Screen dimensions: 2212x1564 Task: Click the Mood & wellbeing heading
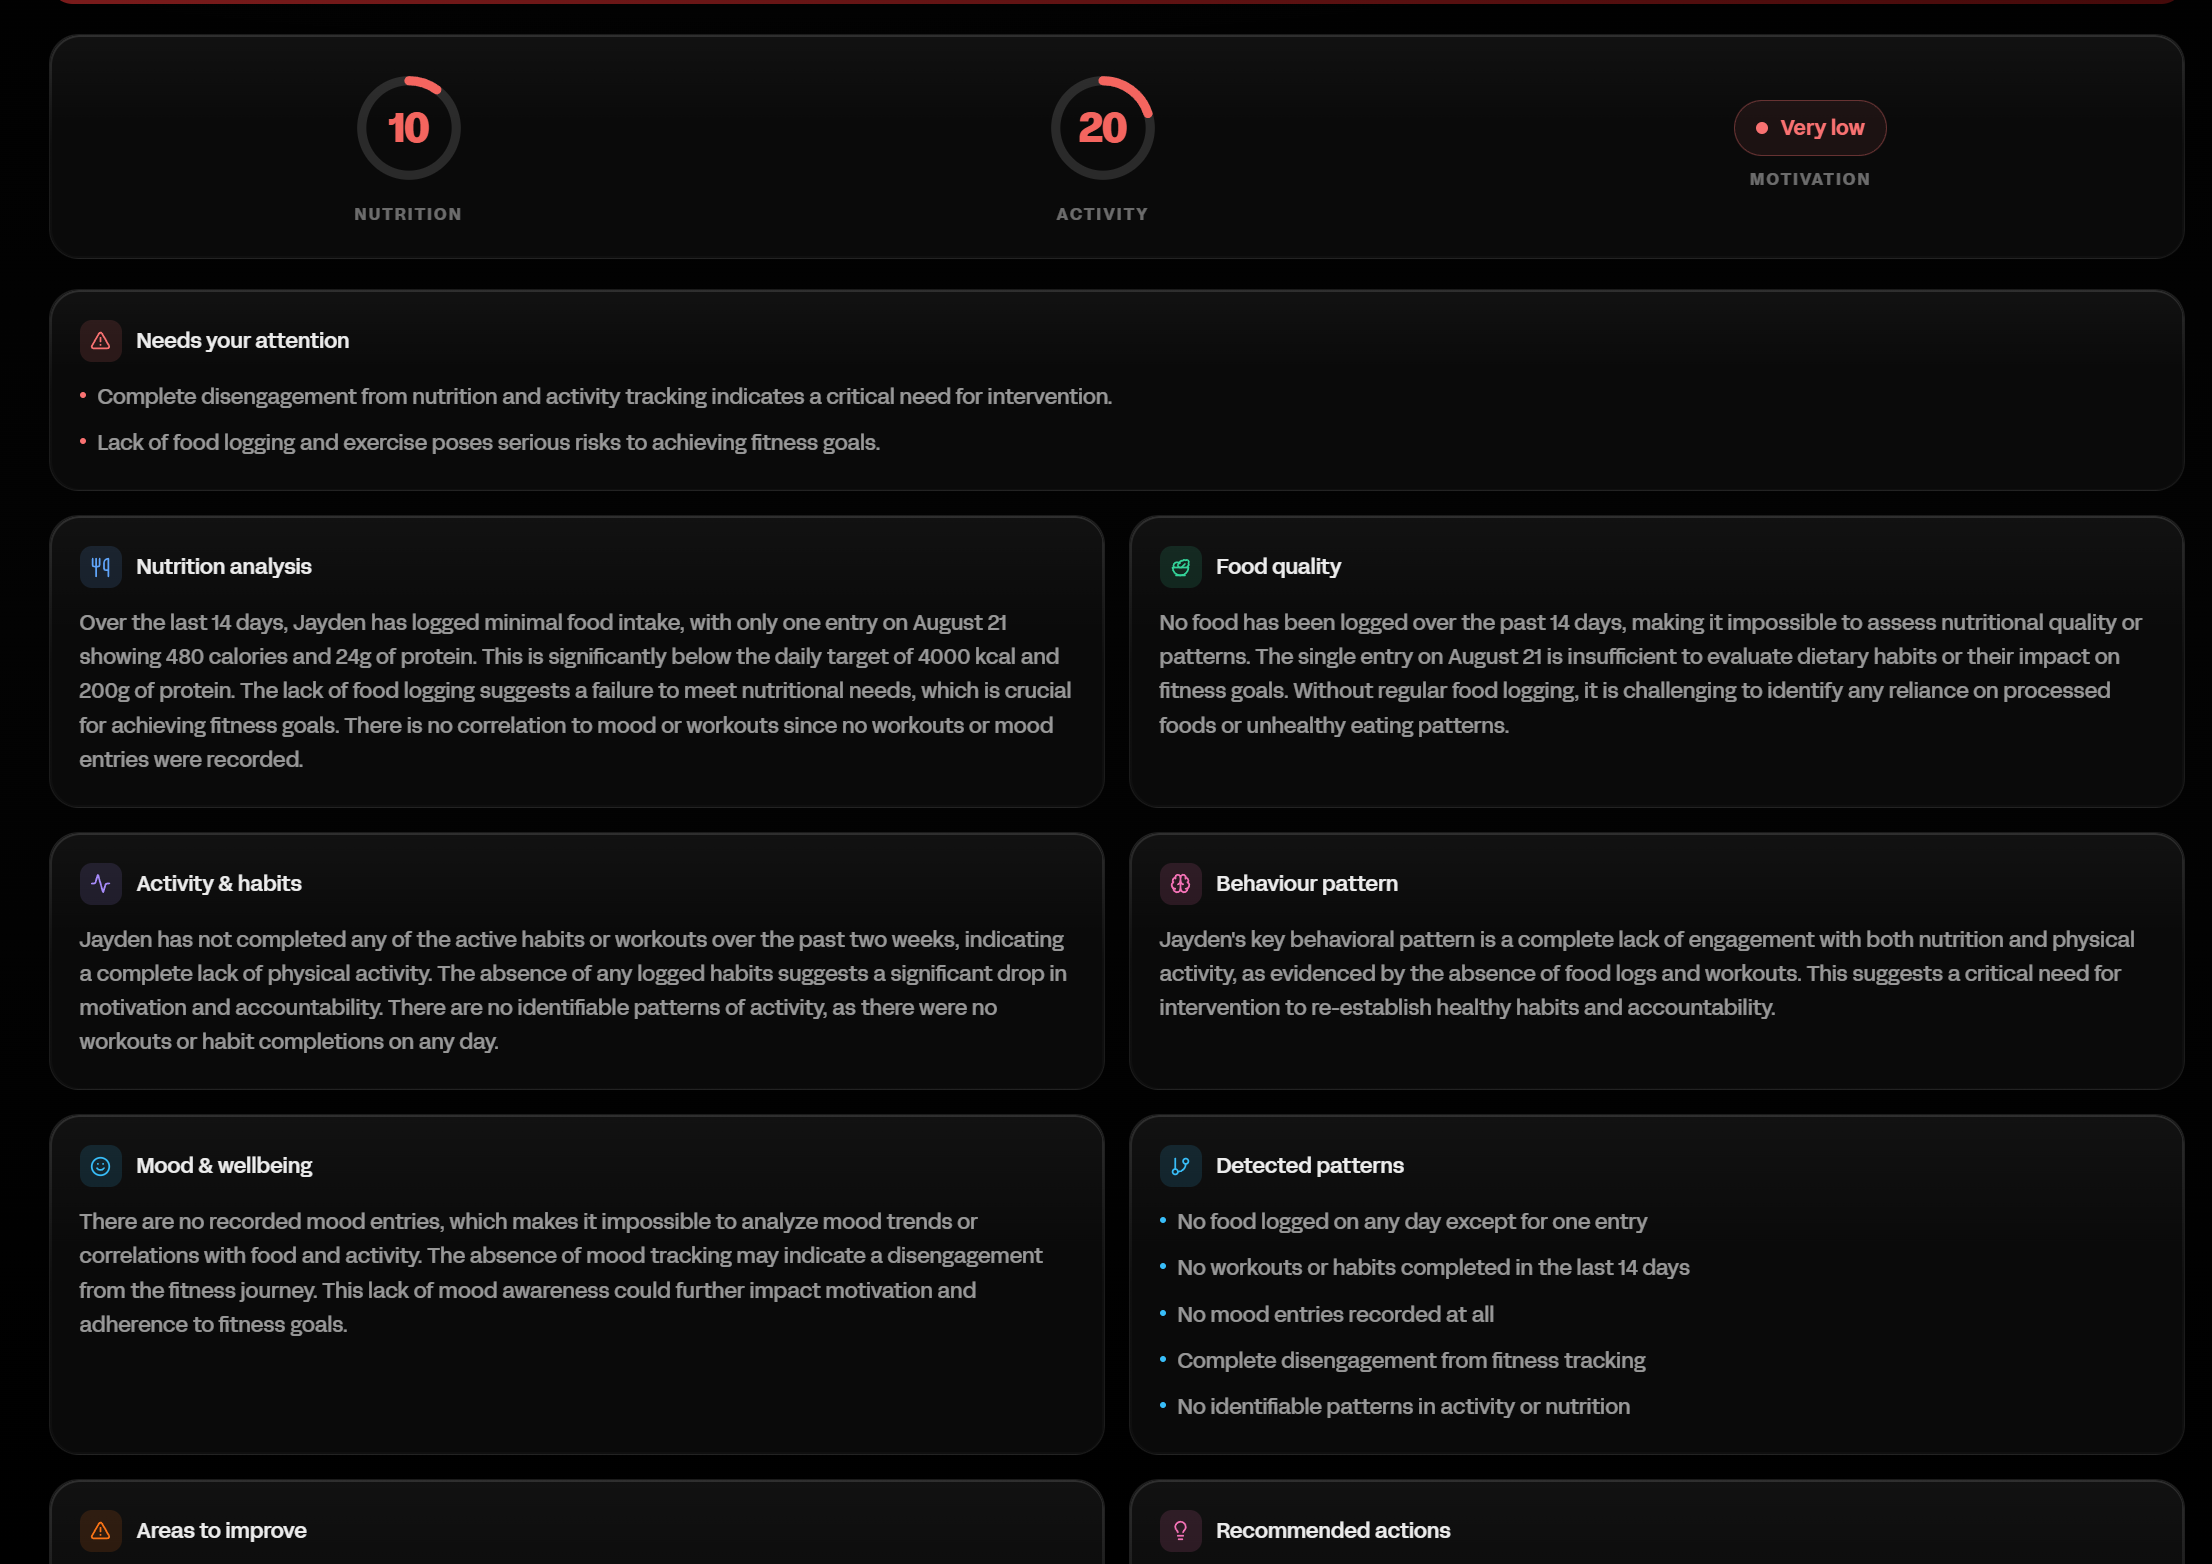point(224,1166)
